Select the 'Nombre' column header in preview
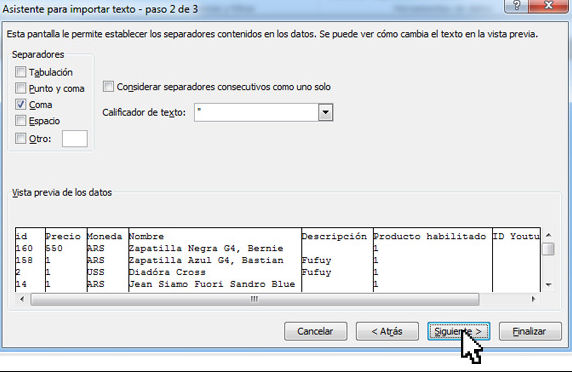Image resolution: width=572 pixels, height=372 pixels. point(146,236)
